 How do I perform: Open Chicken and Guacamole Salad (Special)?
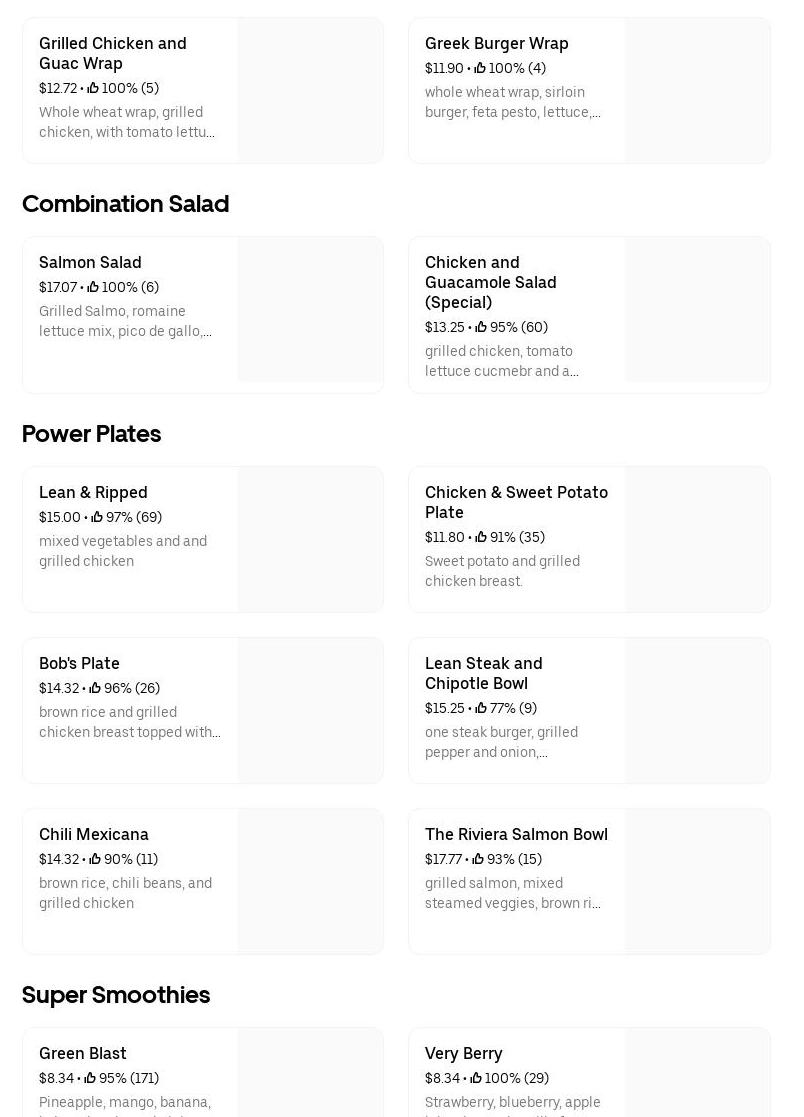(x=490, y=282)
